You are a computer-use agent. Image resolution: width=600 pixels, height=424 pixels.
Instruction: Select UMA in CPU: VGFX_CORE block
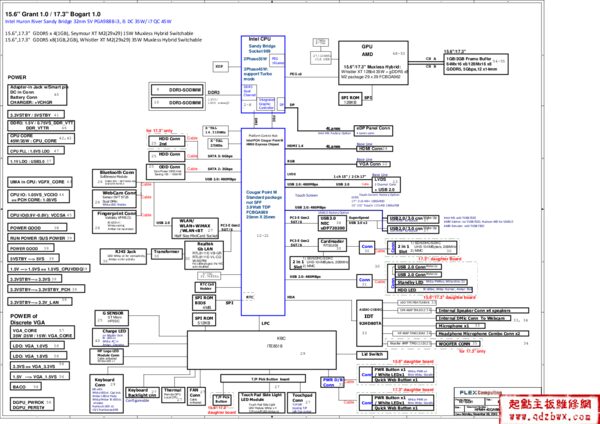(40, 182)
